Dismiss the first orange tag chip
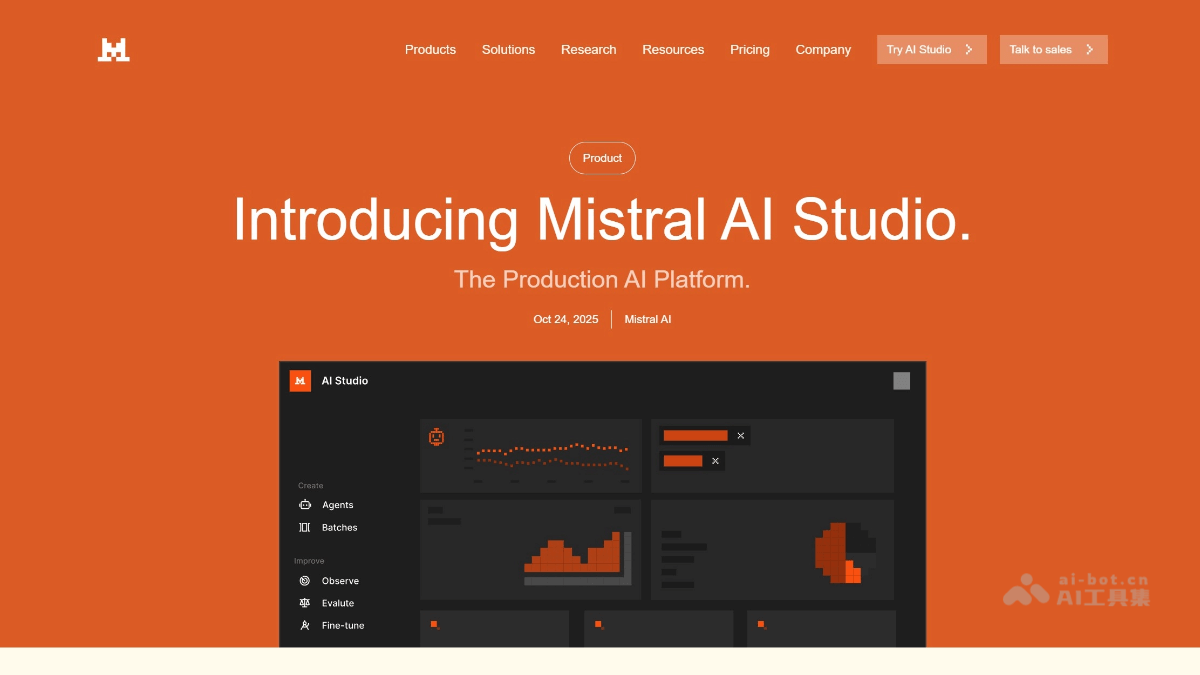The image size is (1200, 675). click(x=740, y=435)
